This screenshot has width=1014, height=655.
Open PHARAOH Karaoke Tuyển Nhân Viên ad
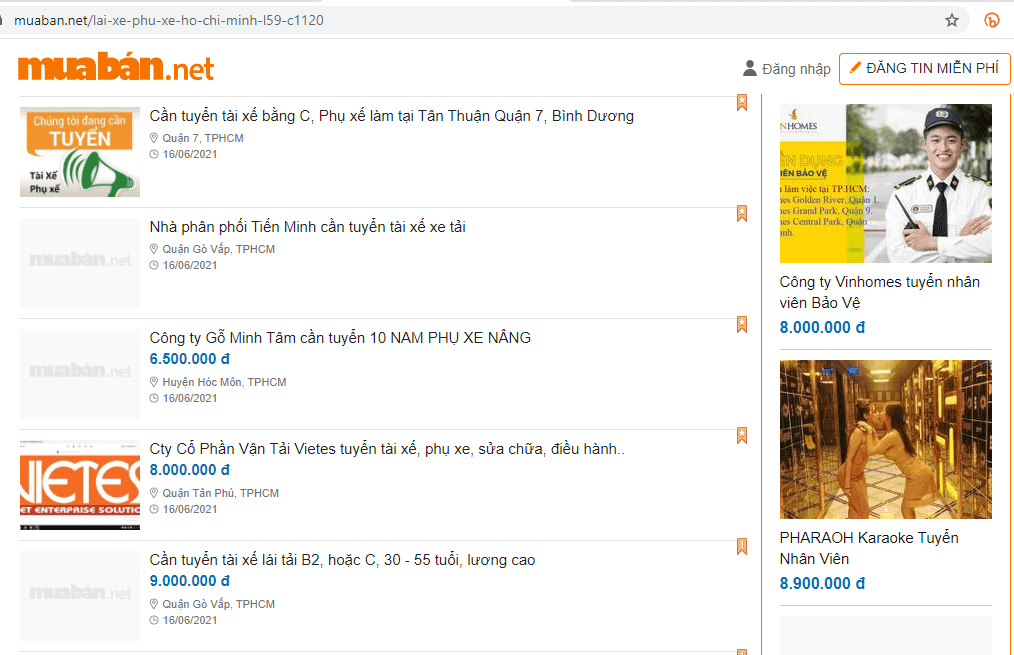[868, 548]
